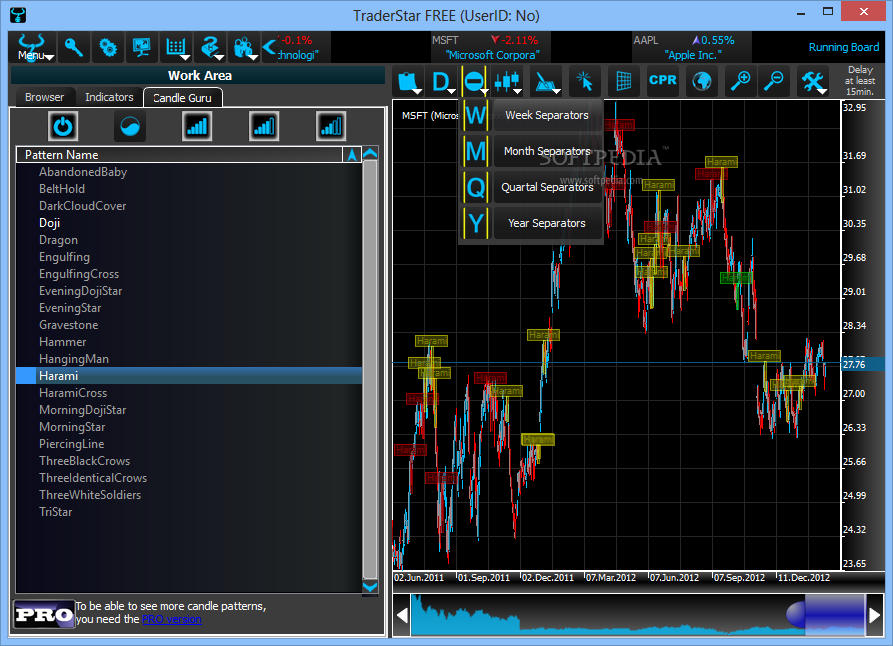Zoom in on the chart
The image size is (893, 646).
tap(740, 81)
